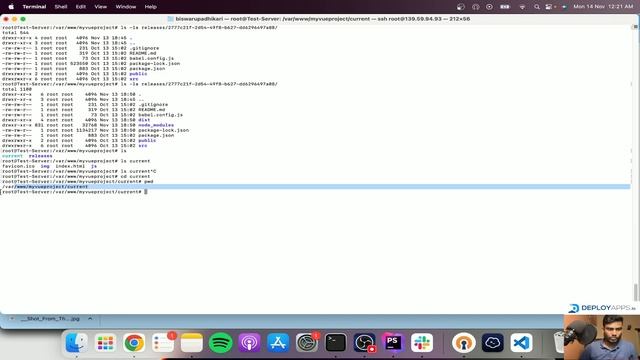Screen dimensions: 640x360
Task: Launch Spotify from the dock
Action: 220,343
